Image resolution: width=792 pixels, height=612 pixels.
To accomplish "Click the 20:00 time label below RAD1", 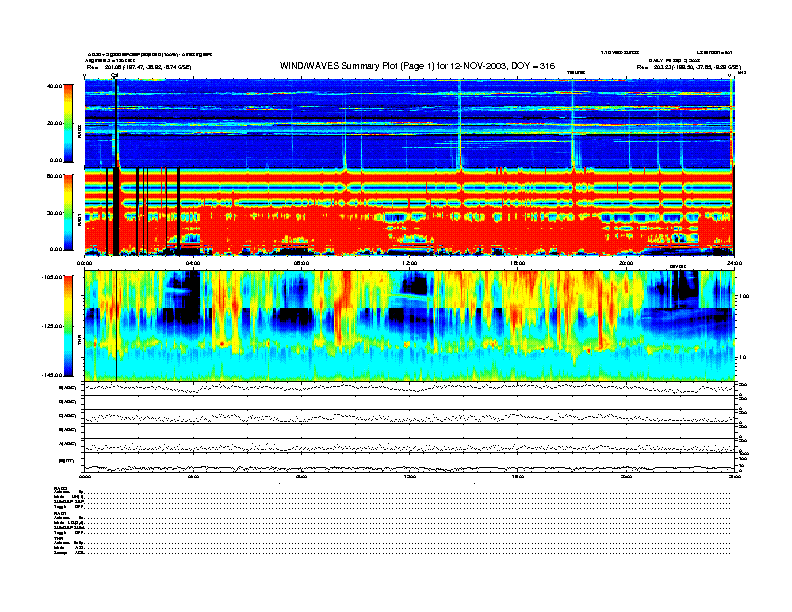I will [x=626, y=263].
